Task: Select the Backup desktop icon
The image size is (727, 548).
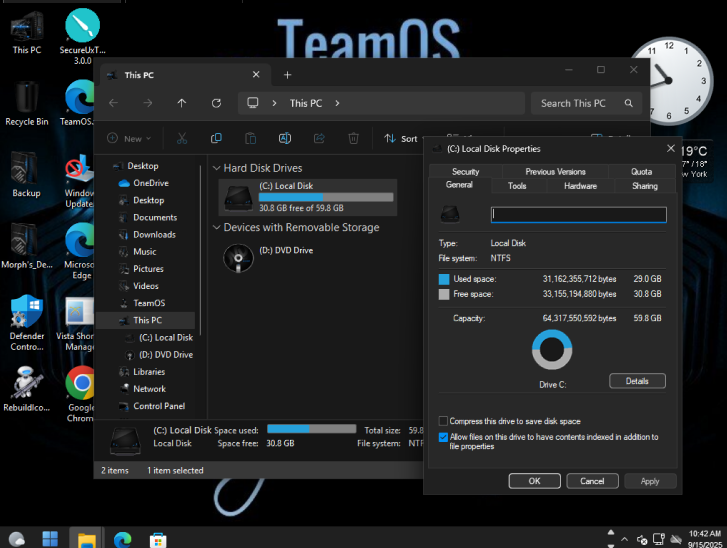Action: click(x=26, y=175)
